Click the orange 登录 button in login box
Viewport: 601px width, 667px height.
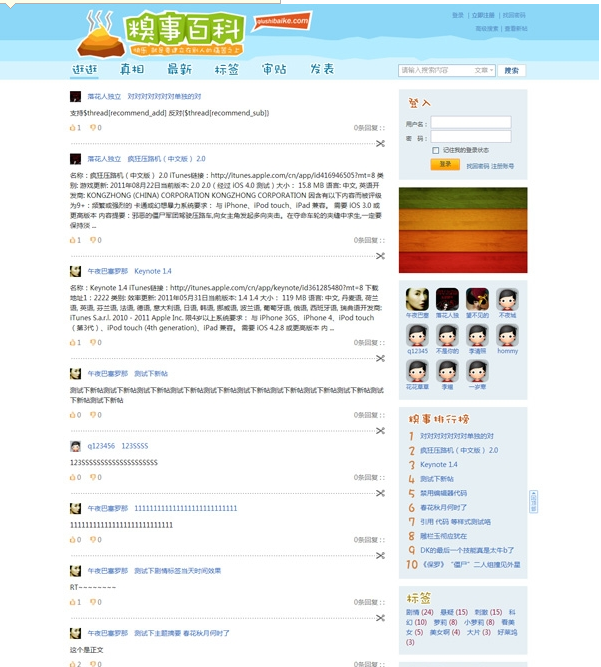click(445, 164)
